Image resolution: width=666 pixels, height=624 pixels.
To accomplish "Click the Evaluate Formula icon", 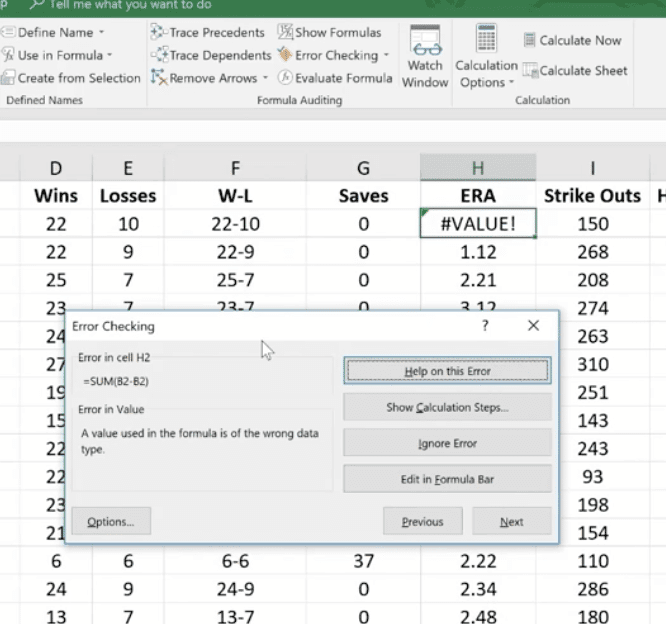I will pos(286,78).
